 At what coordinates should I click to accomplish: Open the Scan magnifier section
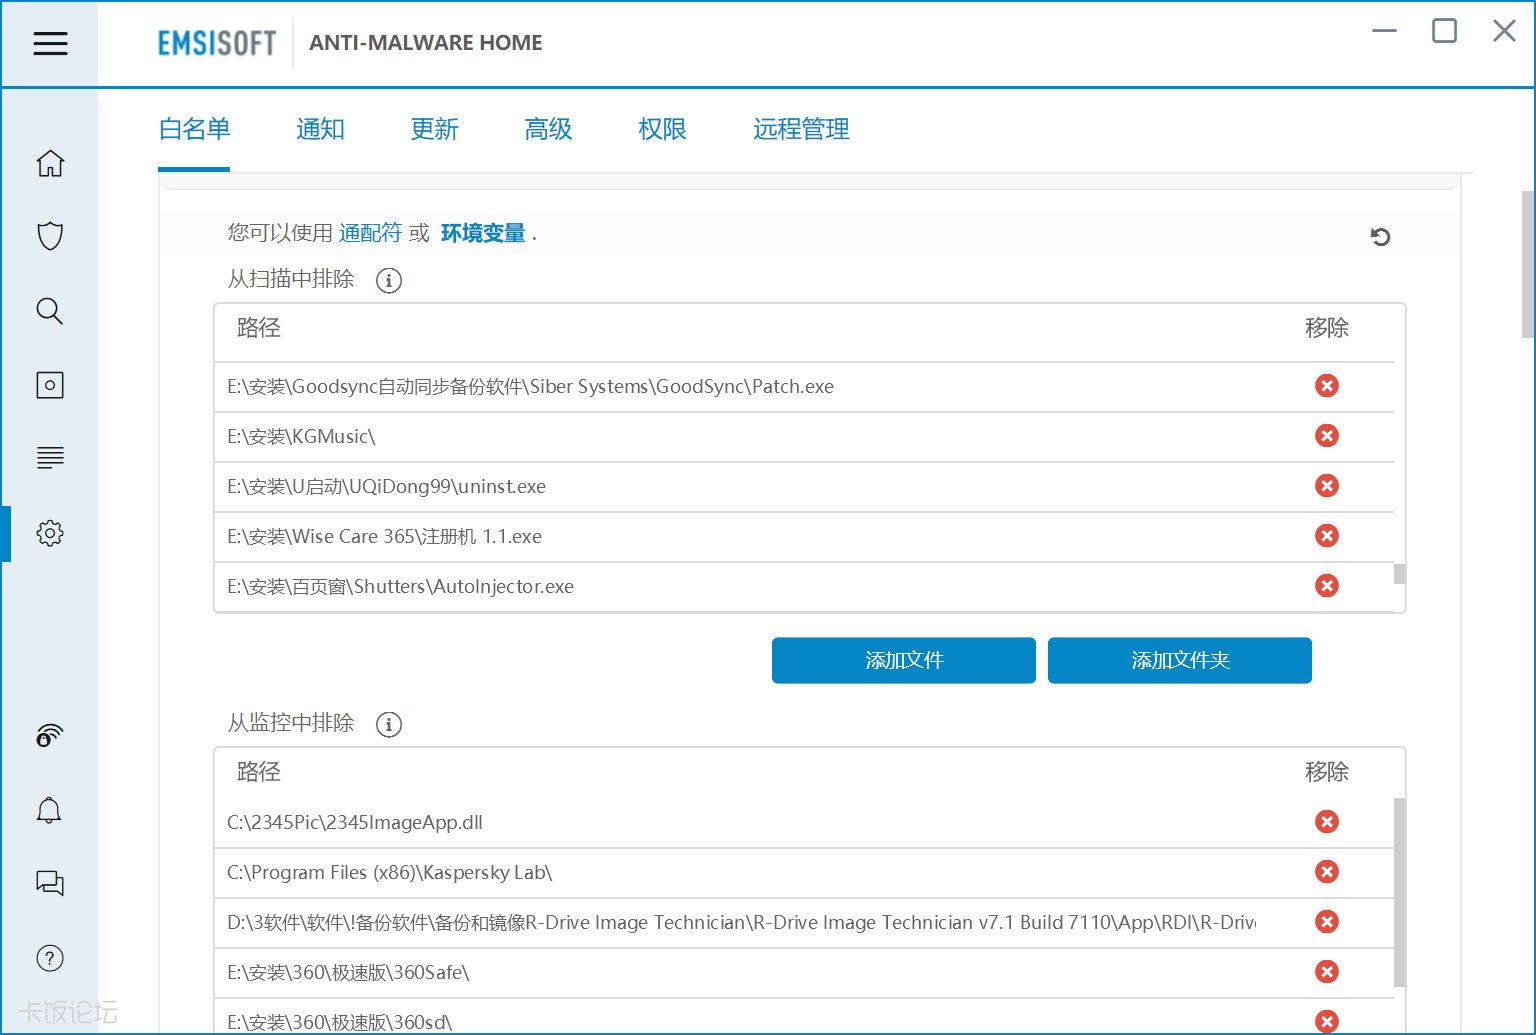point(50,311)
